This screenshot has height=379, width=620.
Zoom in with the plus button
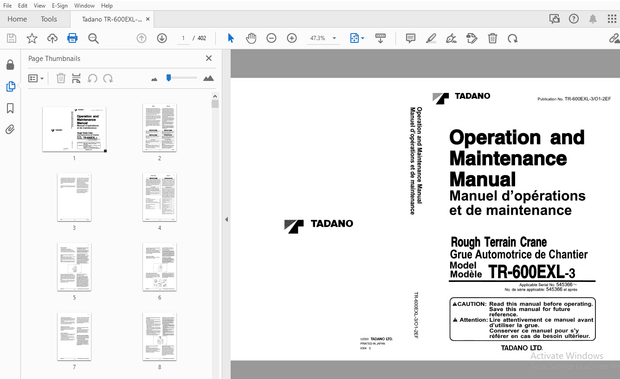(x=292, y=38)
